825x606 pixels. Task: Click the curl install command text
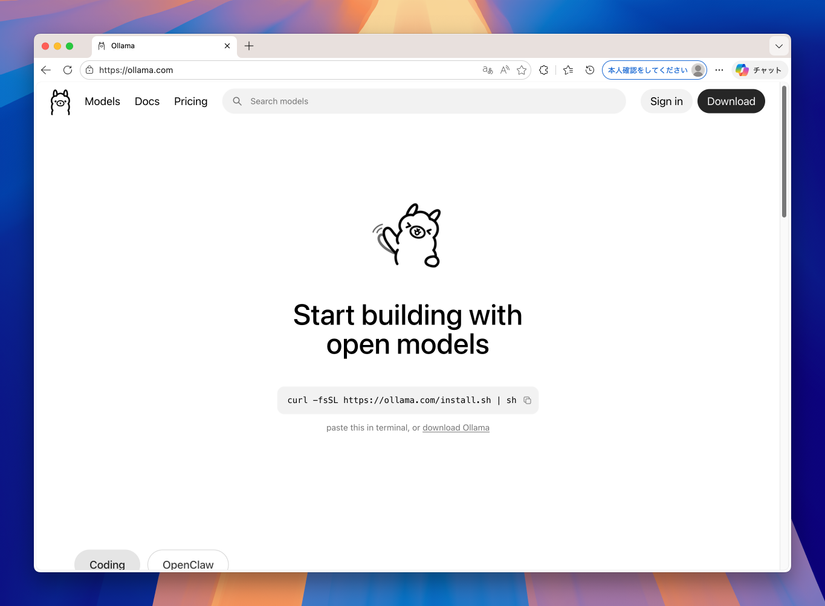(401, 400)
